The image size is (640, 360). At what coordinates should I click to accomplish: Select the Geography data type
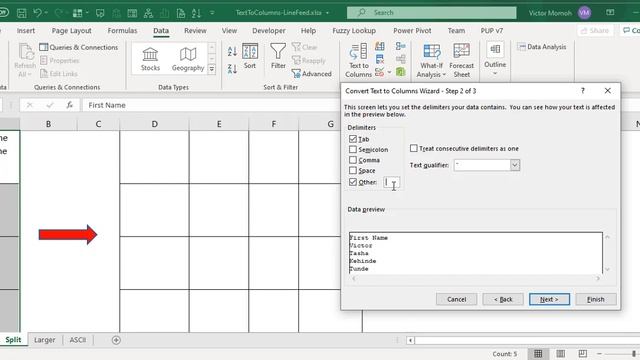(188, 59)
